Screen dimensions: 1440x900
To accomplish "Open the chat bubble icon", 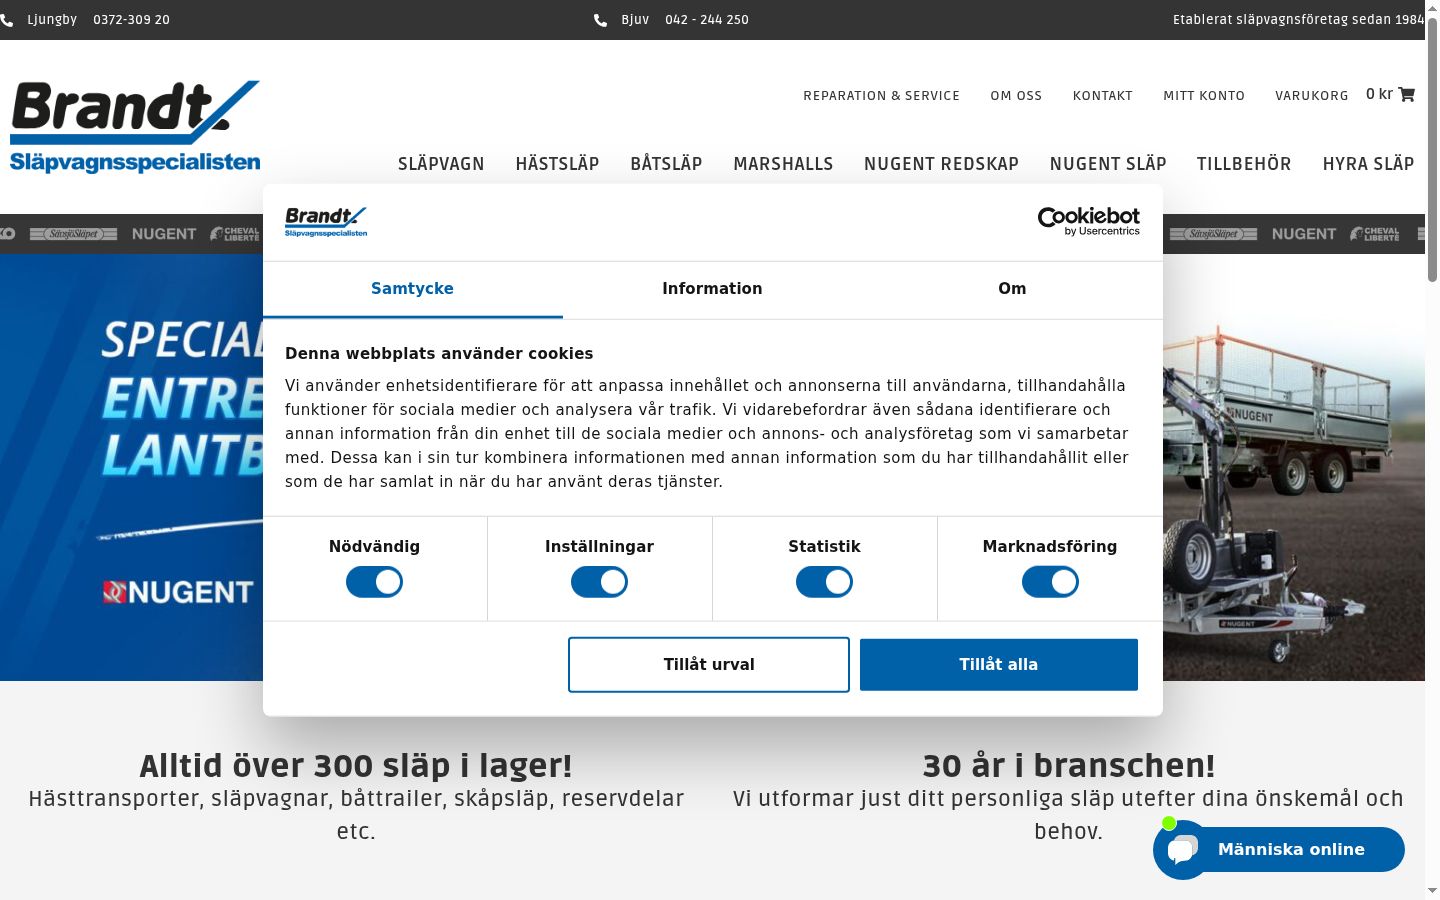I will (1182, 850).
